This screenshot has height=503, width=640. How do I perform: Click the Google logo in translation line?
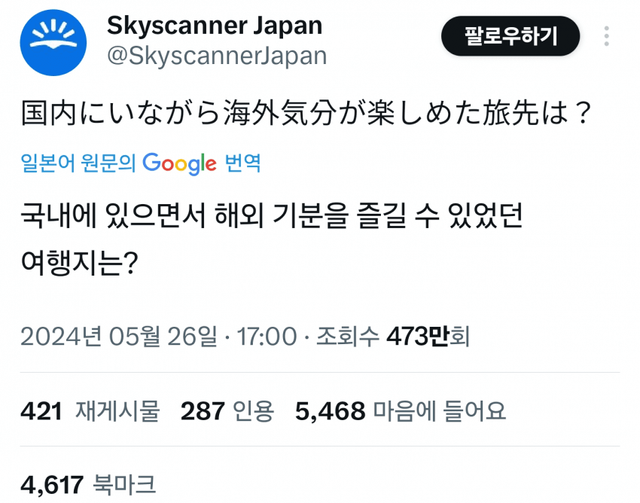pyautogui.click(x=180, y=163)
